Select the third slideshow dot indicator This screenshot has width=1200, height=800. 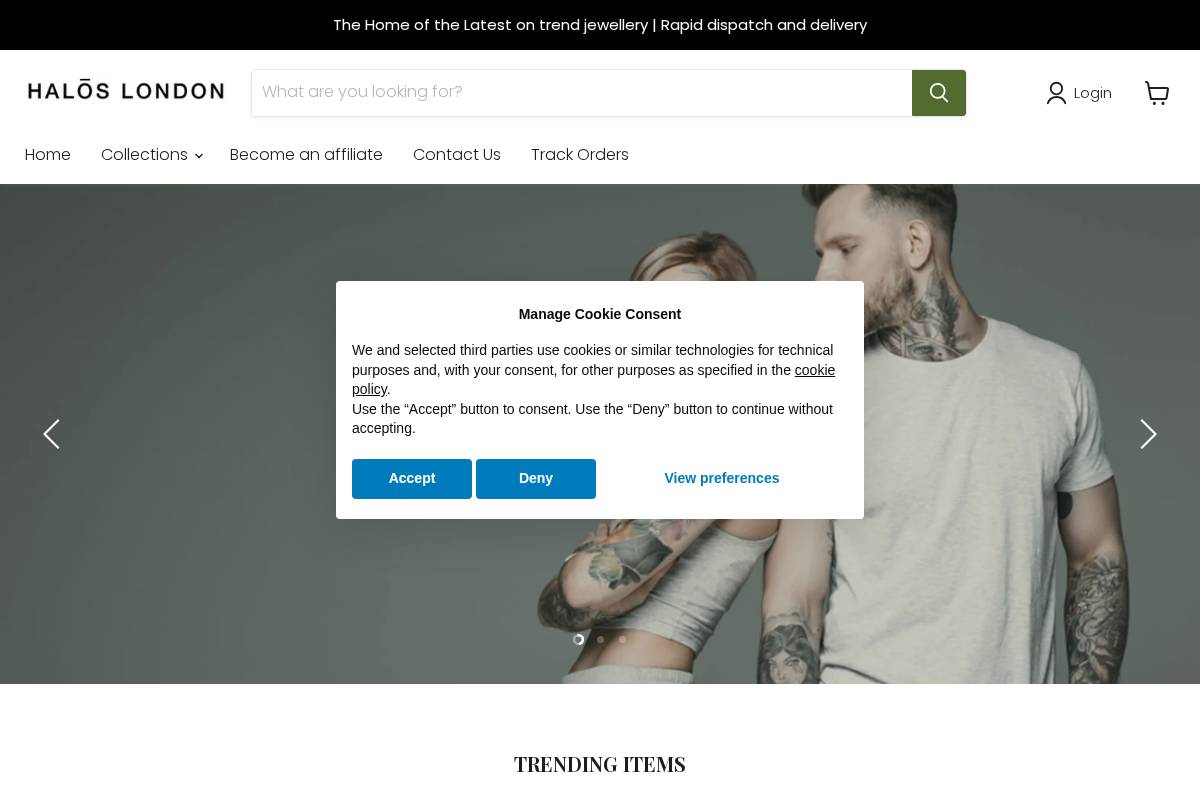pyautogui.click(x=622, y=639)
